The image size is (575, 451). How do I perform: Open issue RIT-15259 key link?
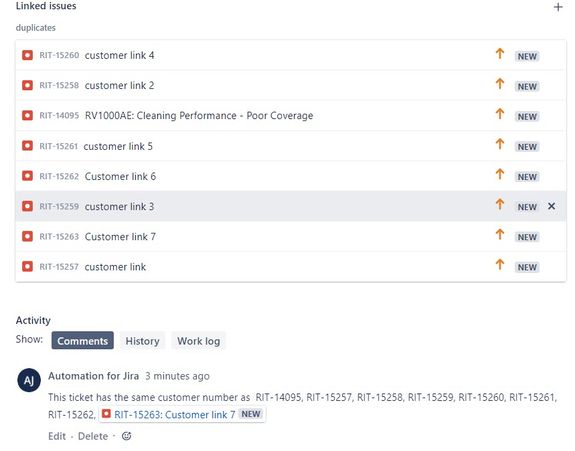tap(59, 206)
